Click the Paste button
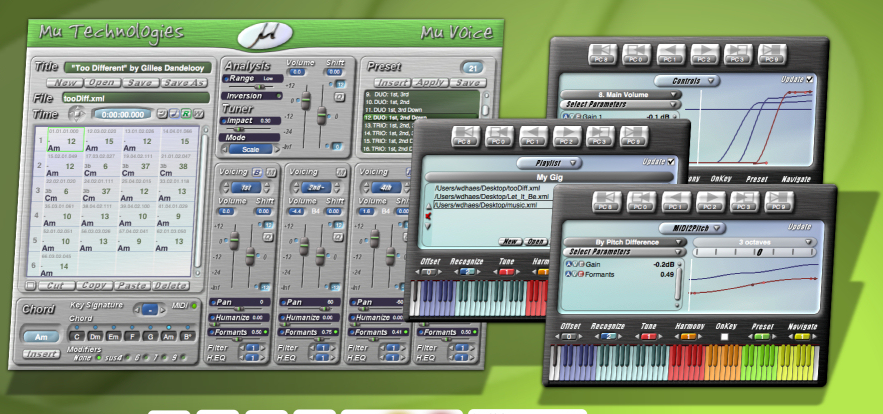The width and height of the screenshot is (883, 414). click(x=132, y=286)
